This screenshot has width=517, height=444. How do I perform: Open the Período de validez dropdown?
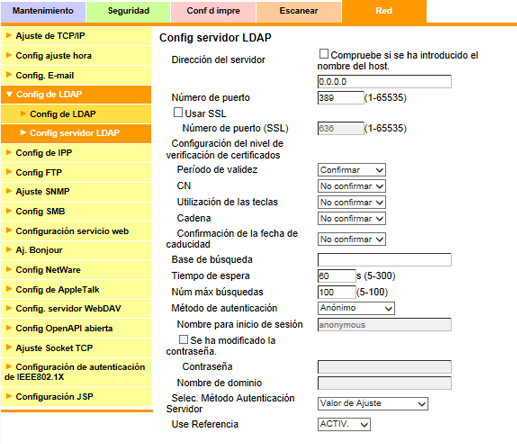pos(352,170)
